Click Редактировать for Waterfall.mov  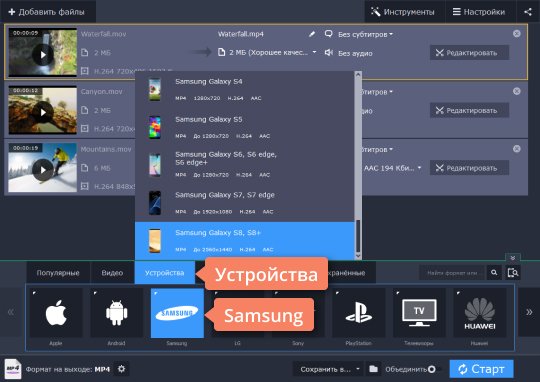[x=469, y=53]
